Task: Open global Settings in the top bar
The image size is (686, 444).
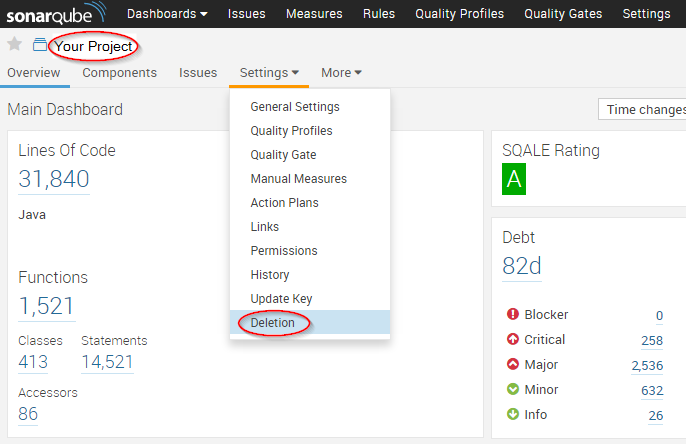Action: [646, 14]
